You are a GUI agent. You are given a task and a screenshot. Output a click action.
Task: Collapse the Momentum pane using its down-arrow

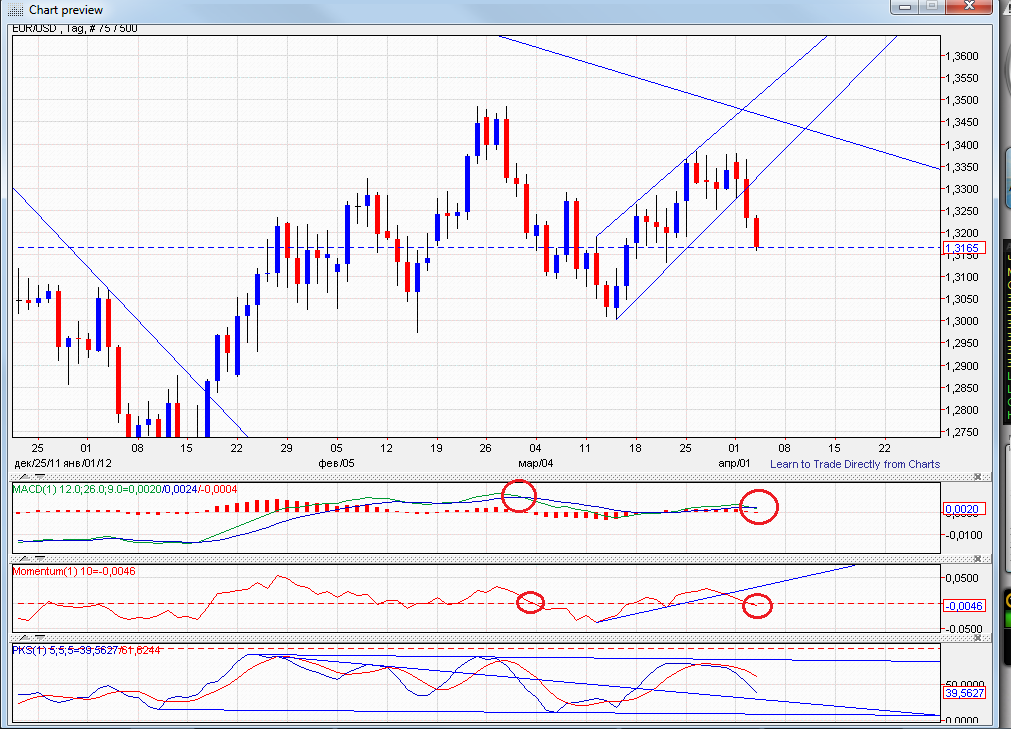coord(38,558)
